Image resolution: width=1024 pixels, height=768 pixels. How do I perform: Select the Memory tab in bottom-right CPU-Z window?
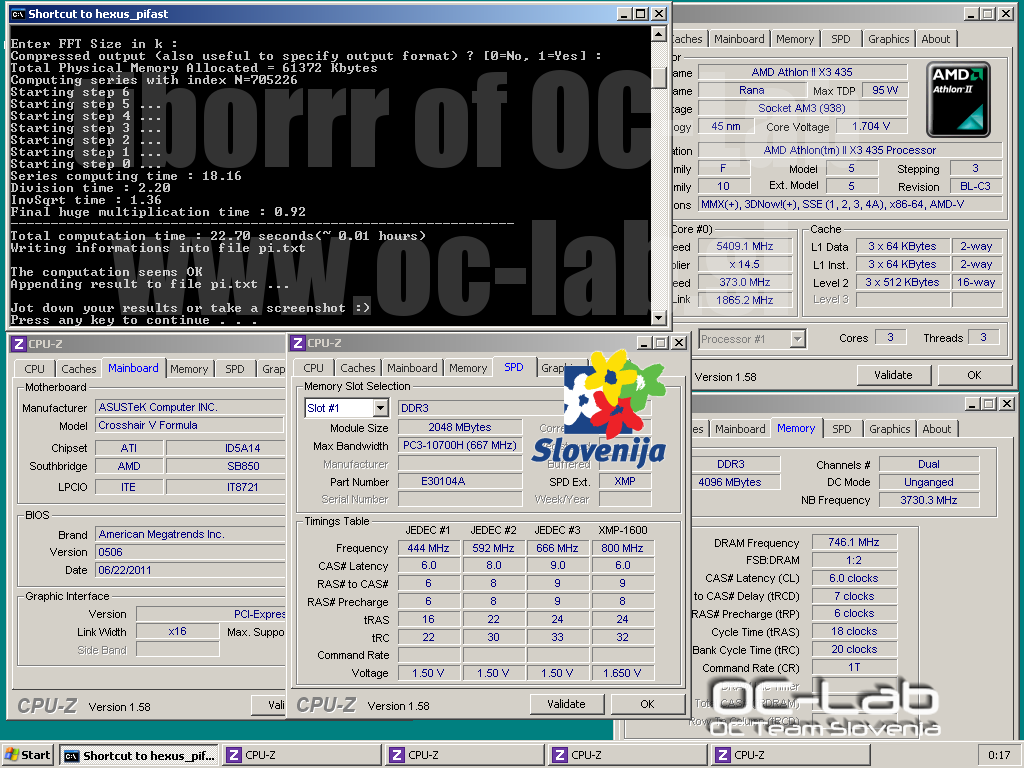pos(796,428)
